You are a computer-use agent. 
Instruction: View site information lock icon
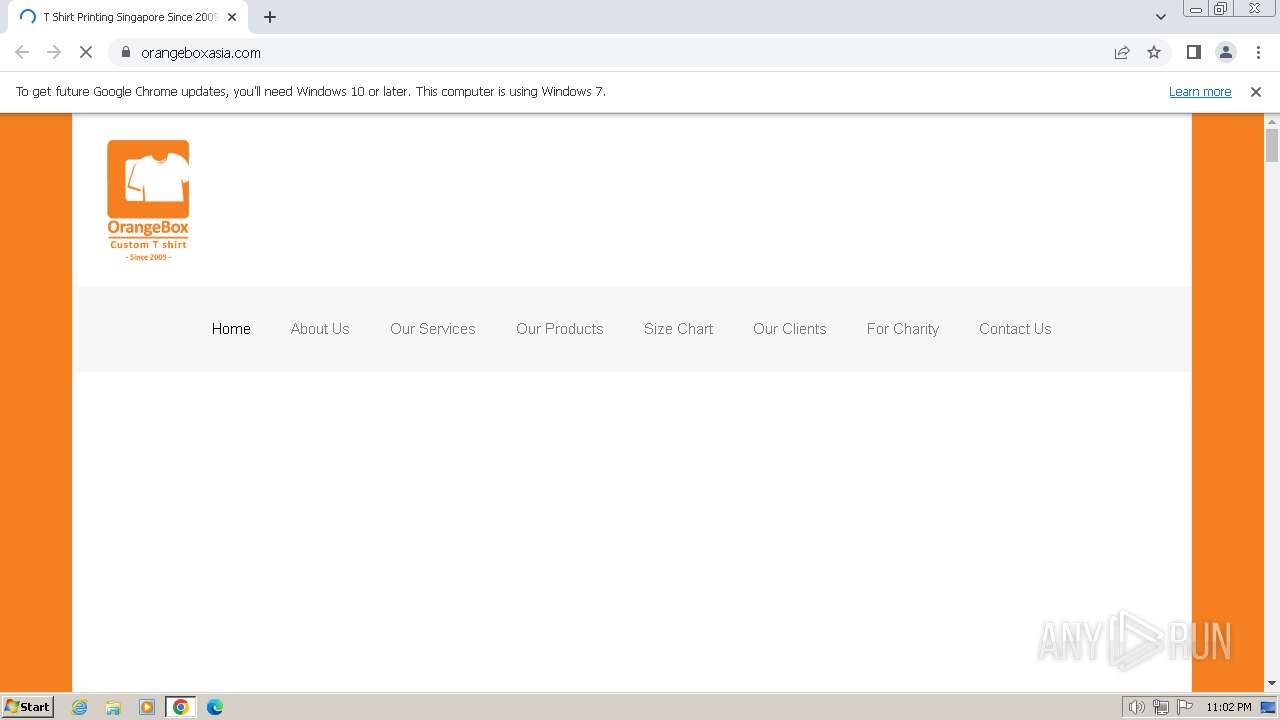[x=126, y=52]
